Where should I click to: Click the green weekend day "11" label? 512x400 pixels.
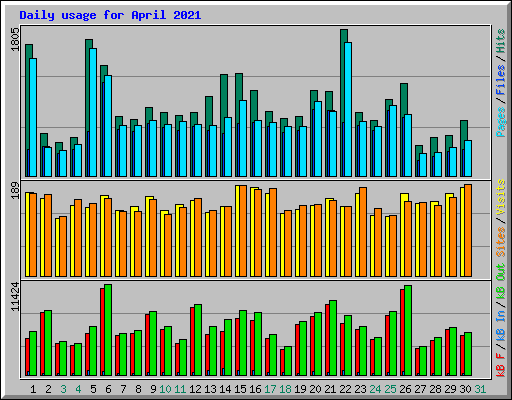[180, 389]
